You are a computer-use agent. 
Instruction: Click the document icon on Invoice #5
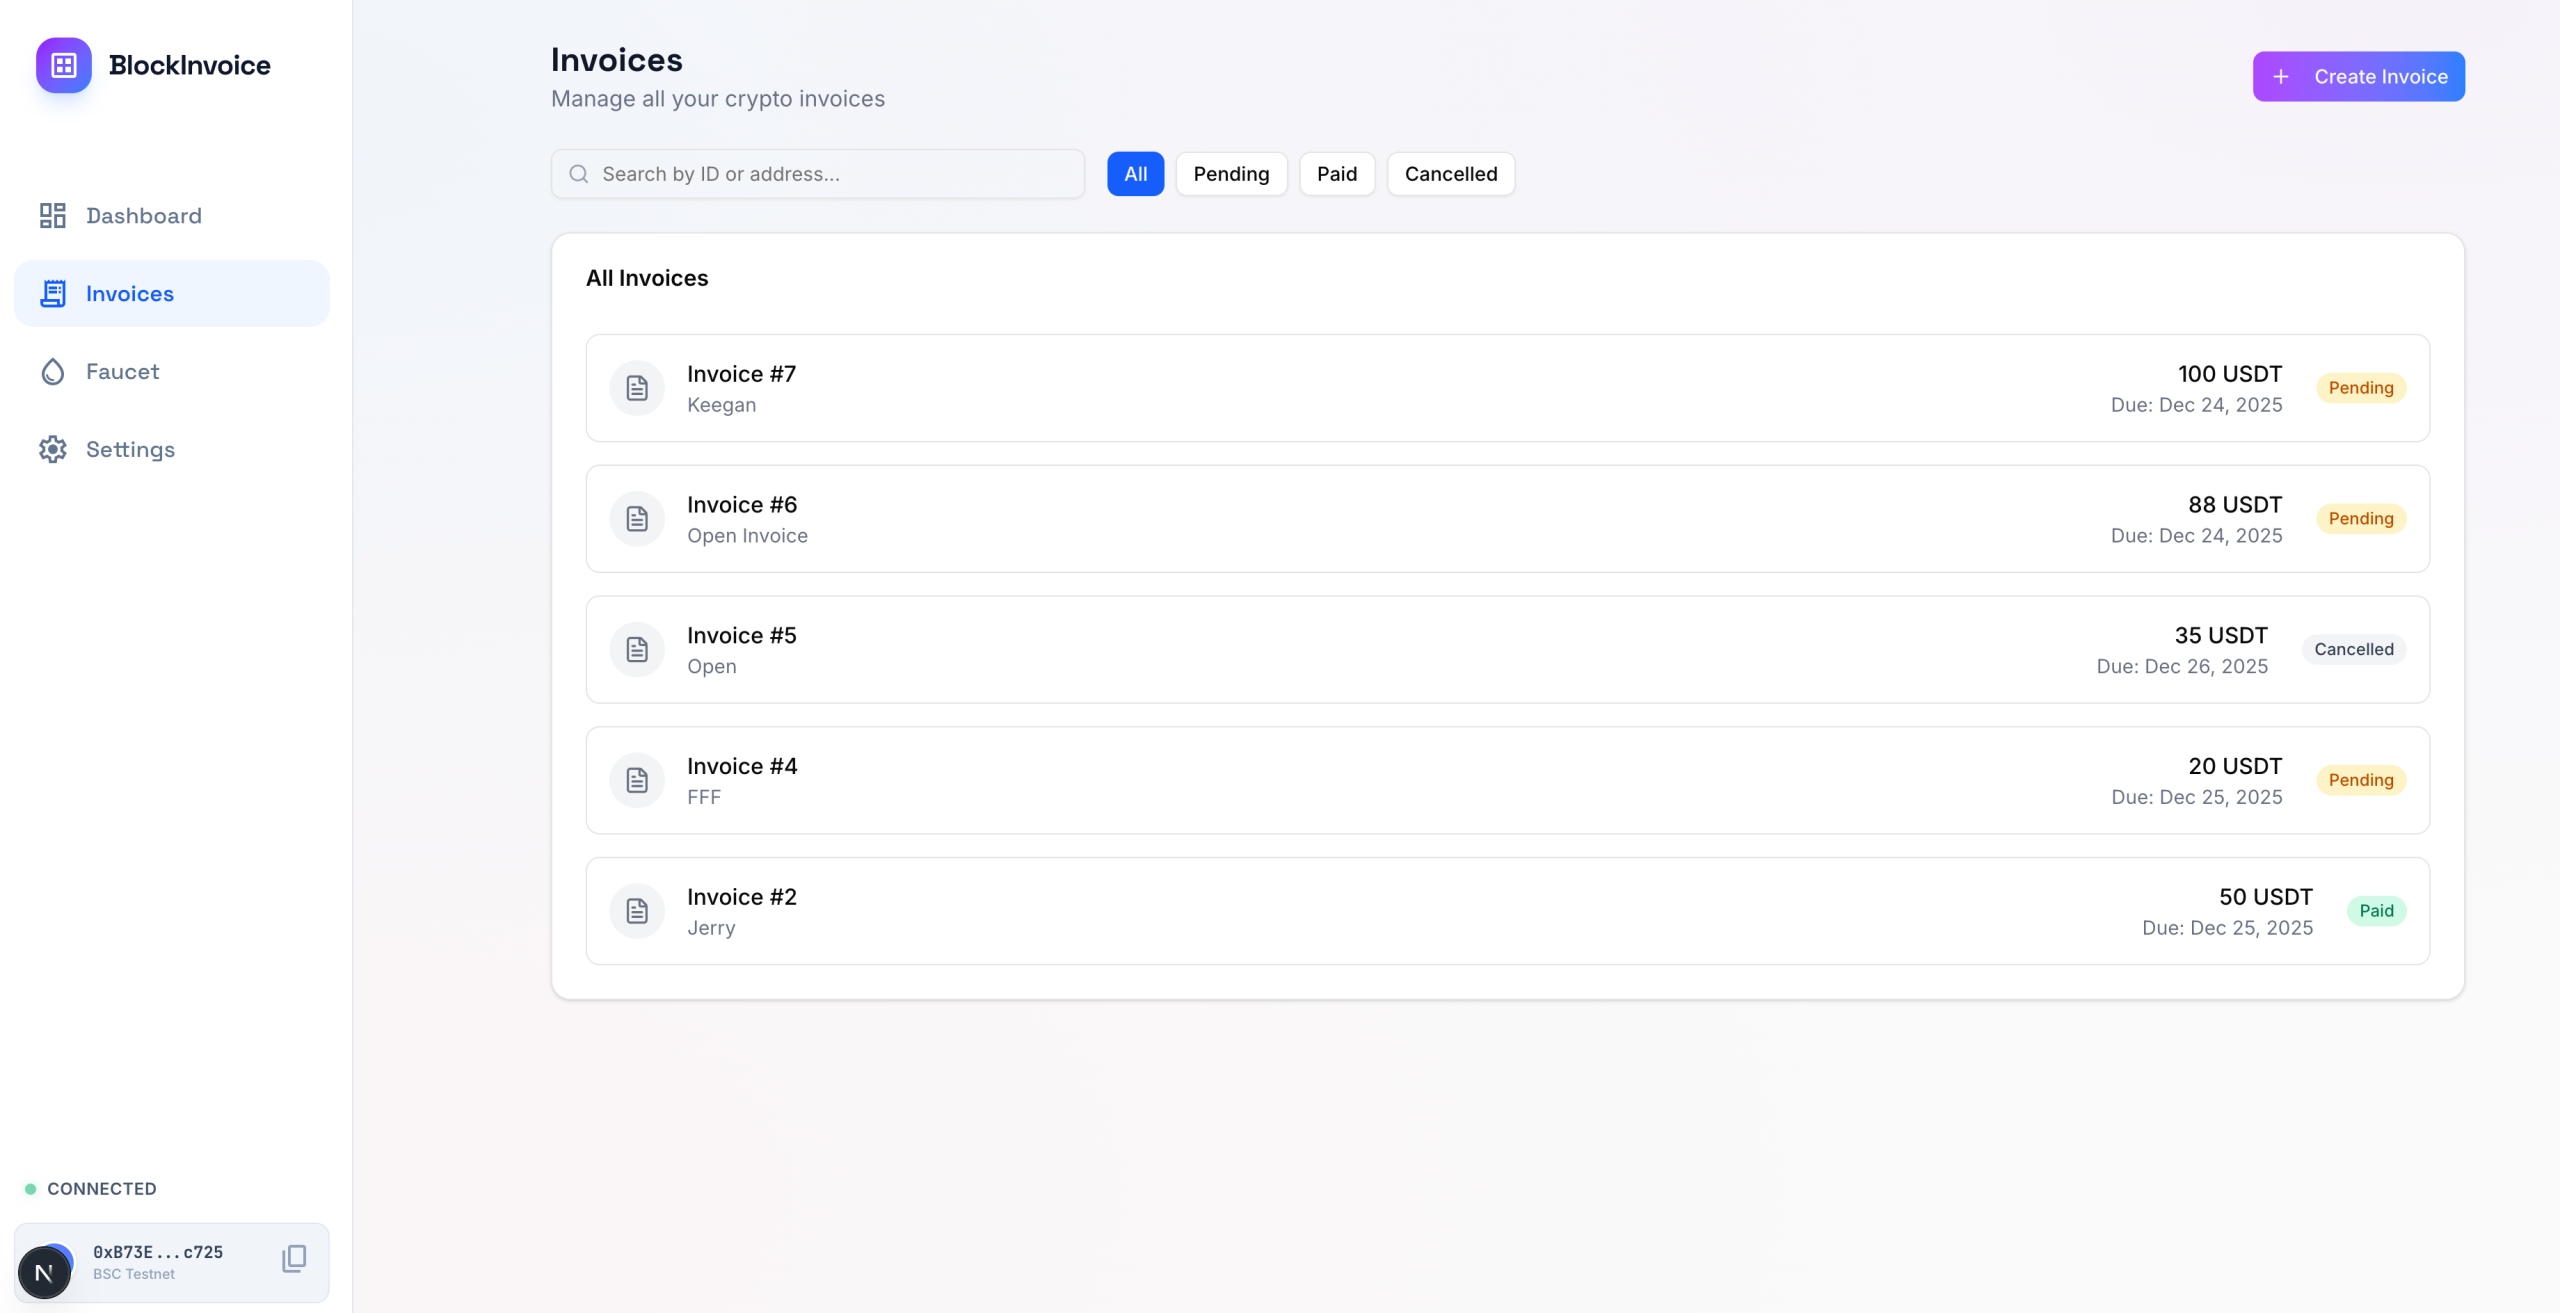[x=637, y=650]
